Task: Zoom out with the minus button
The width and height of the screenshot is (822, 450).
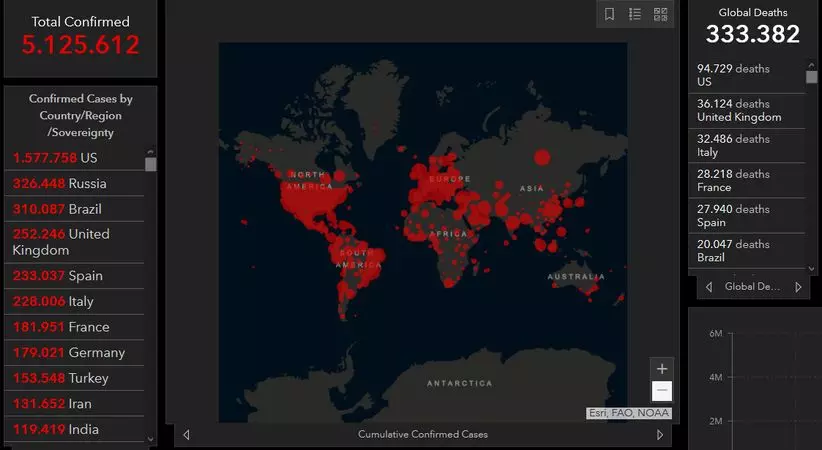Action: 661,391
